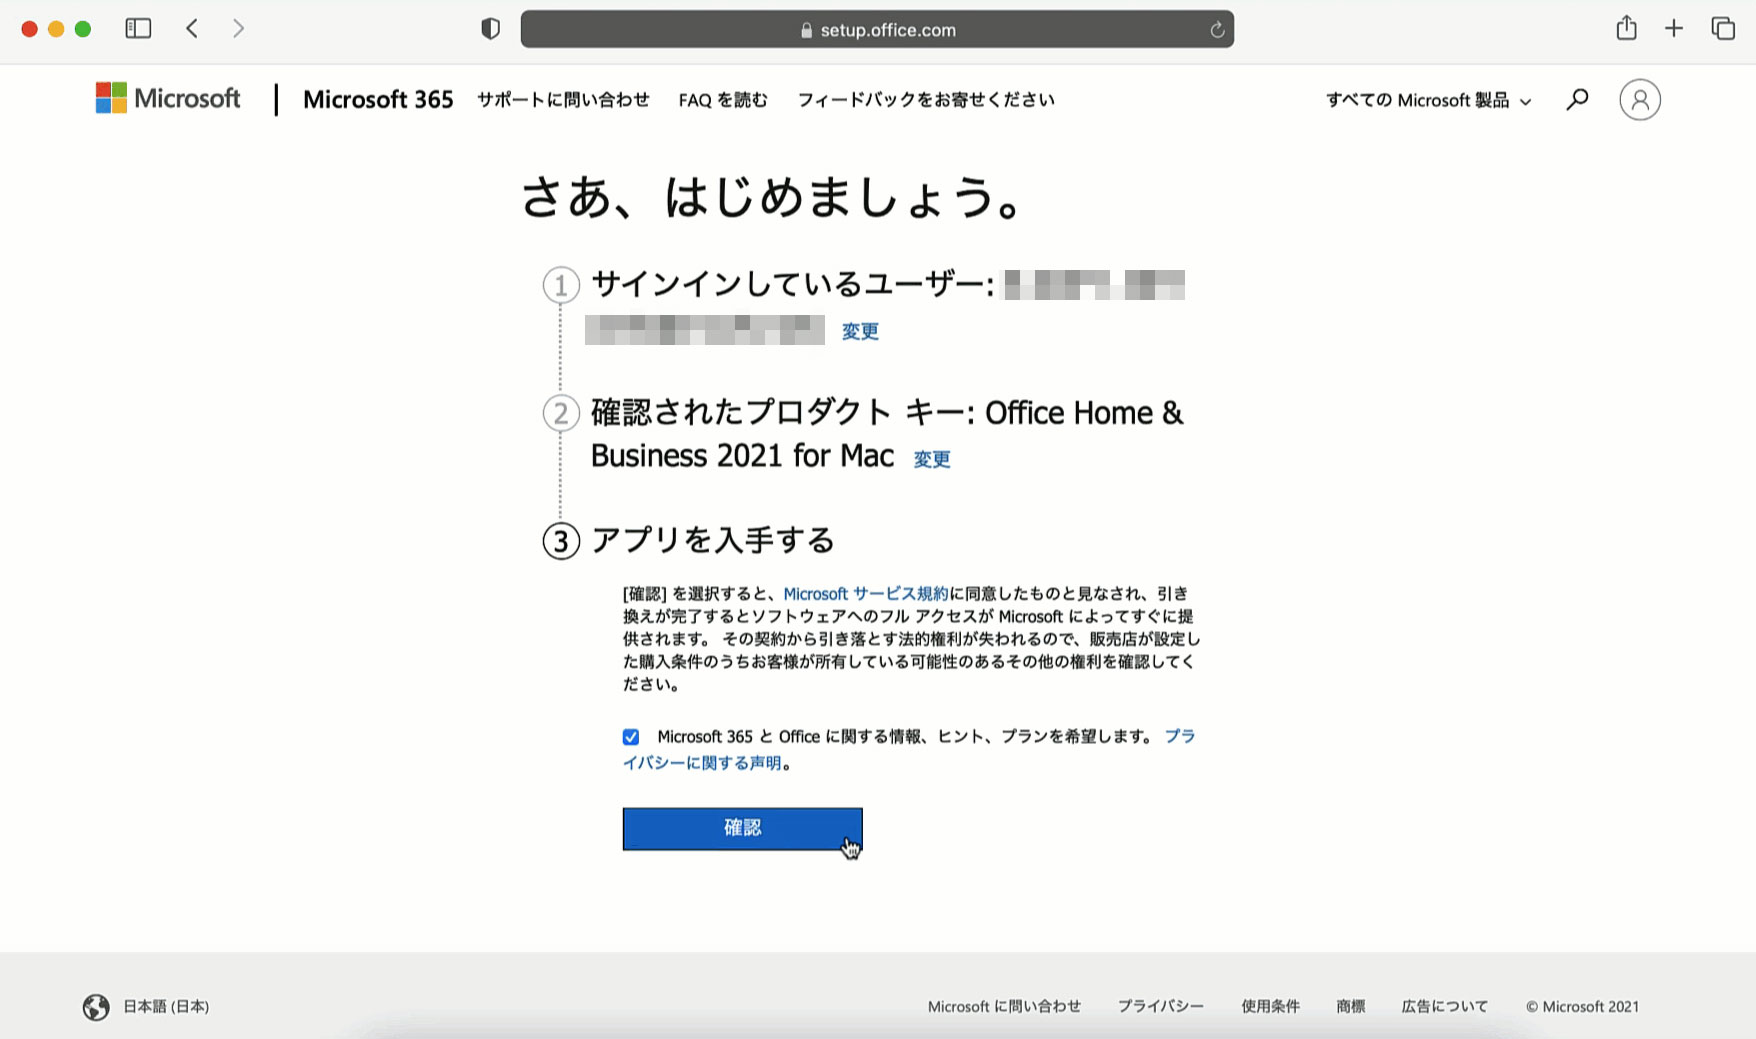
Task: Click the setup.office.com address field
Action: (x=877, y=29)
